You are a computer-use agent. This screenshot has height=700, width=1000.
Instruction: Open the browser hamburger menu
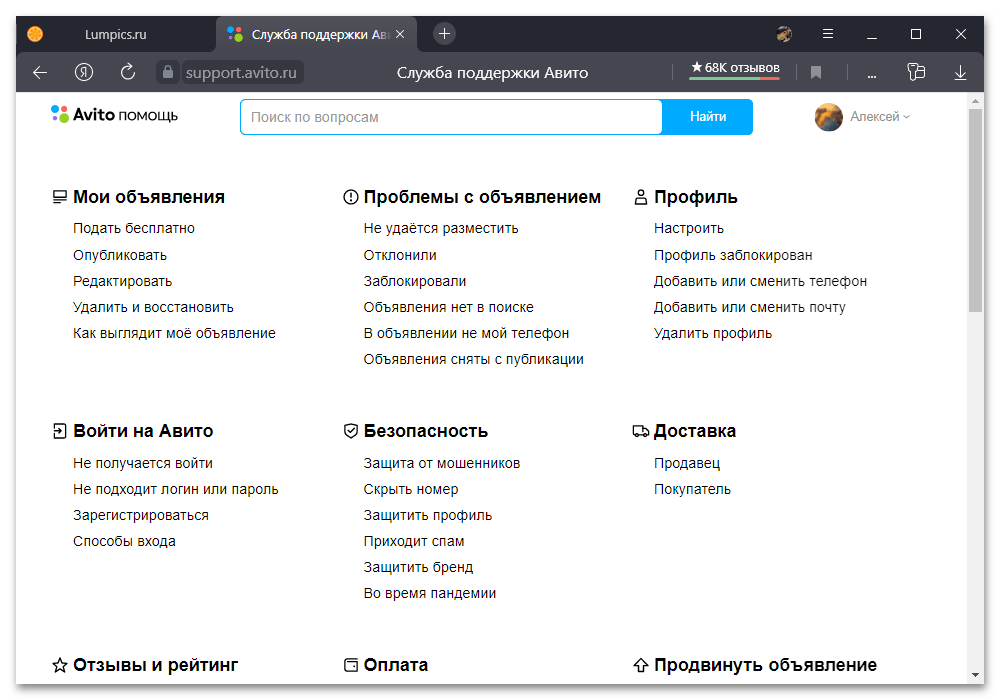(828, 34)
